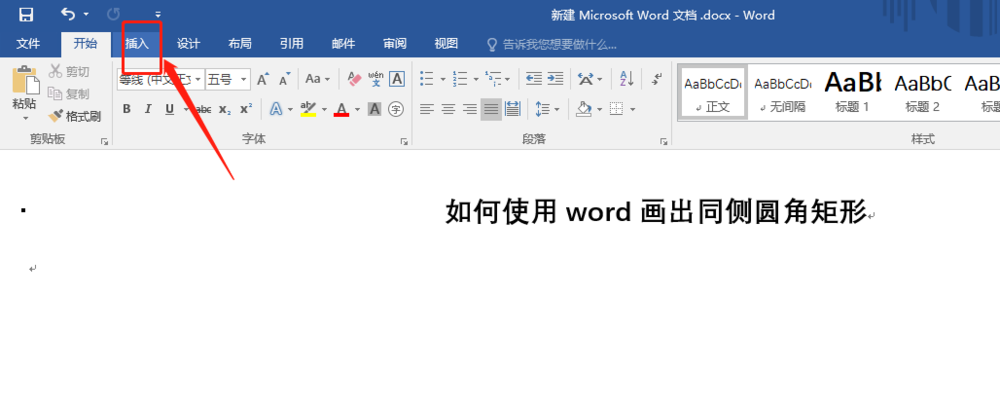Activate the 格式刷 format painter
The image size is (1000, 396).
(75, 116)
